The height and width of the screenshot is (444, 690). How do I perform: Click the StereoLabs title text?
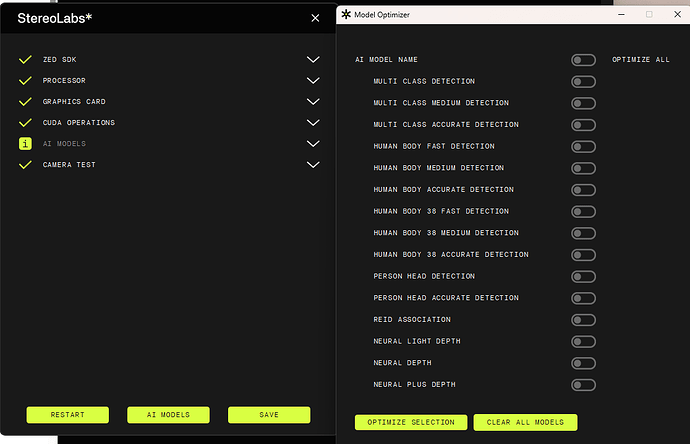(x=55, y=18)
